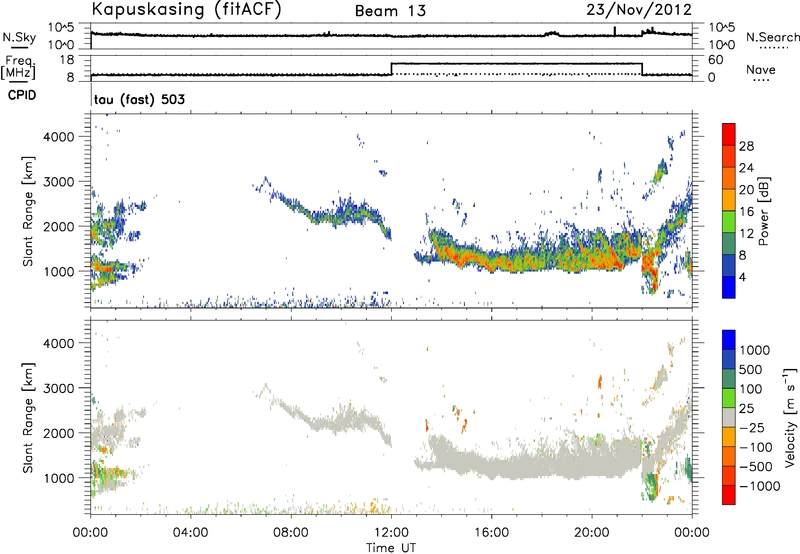Screen dimensions: 800x554
Task: Select the CPID row label
Action: [22, 95]
